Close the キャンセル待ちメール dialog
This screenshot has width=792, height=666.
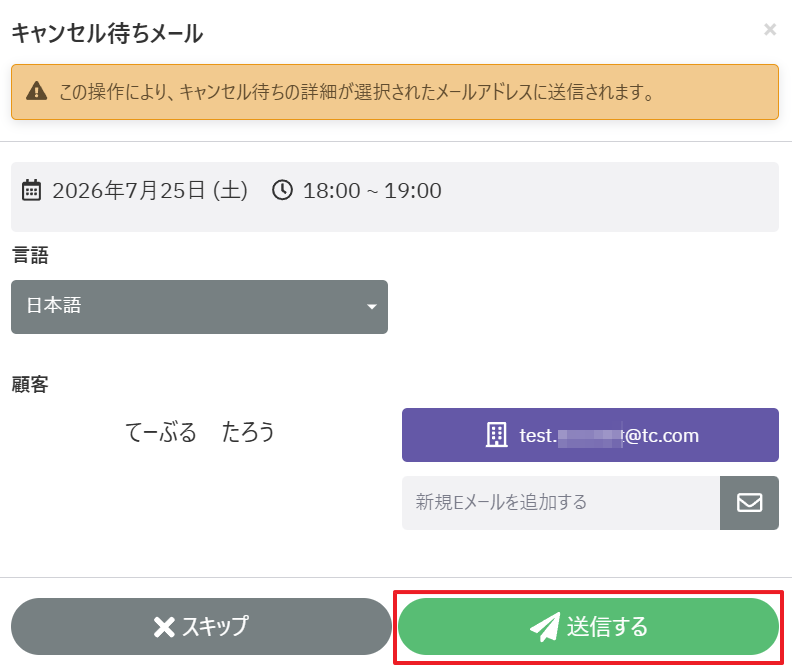[x=770, y=30]
